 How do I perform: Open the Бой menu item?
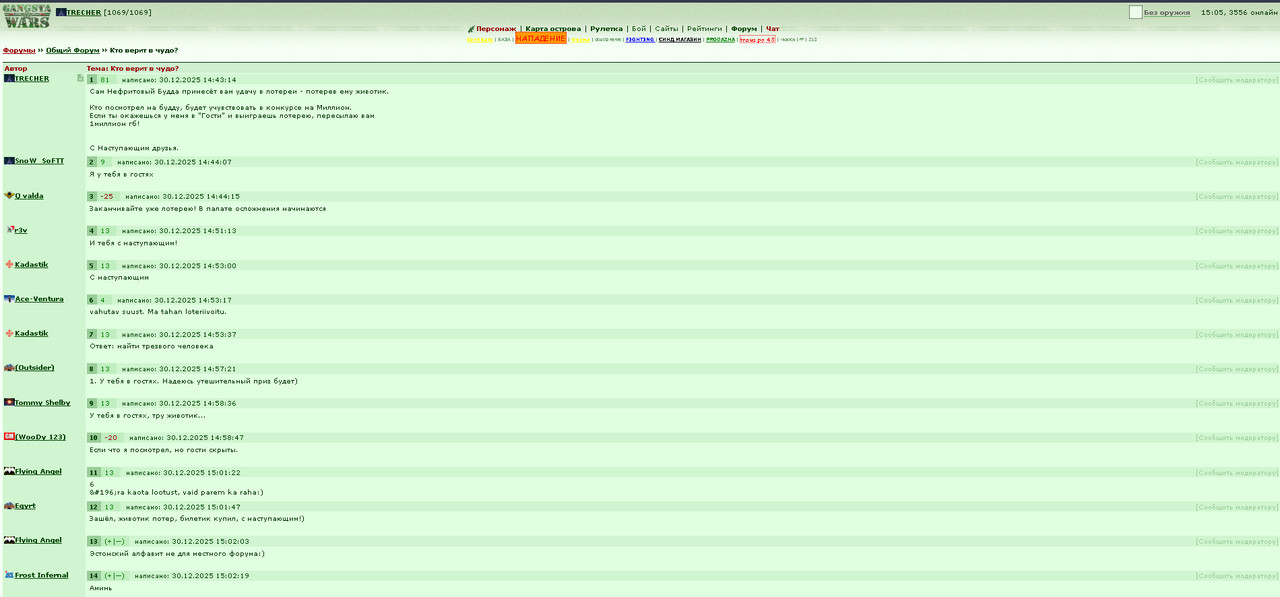tap(639, 29)
